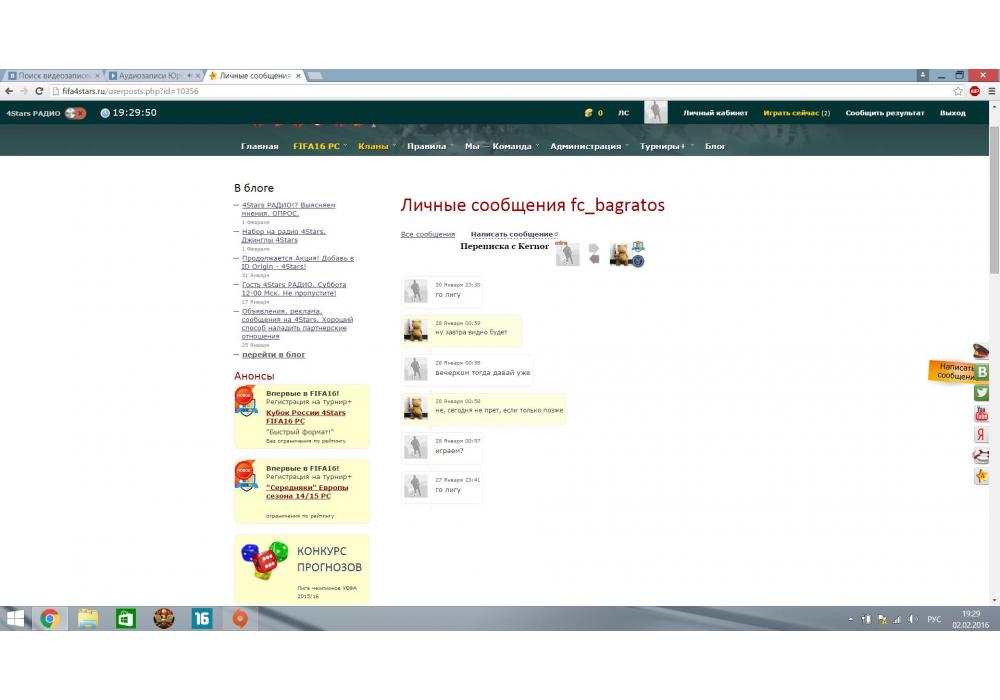Open Windows Store from the taskbar

125,619
